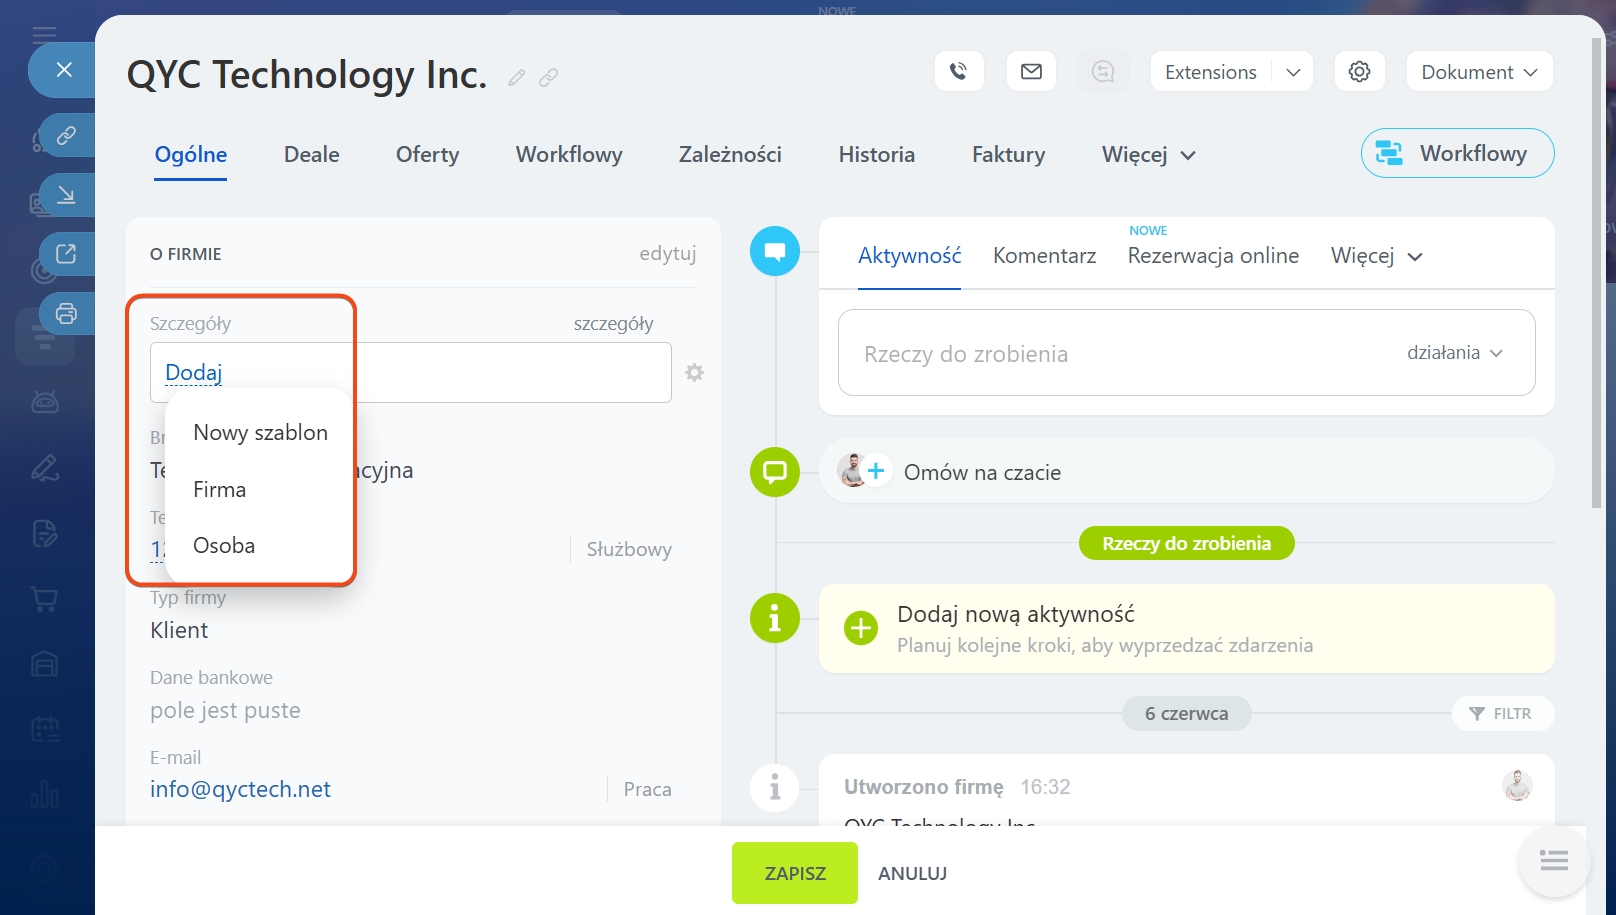The image size is (1616, 915).
Task: Click the empty Dane bankowe field
Action: [x=225, y=710]
